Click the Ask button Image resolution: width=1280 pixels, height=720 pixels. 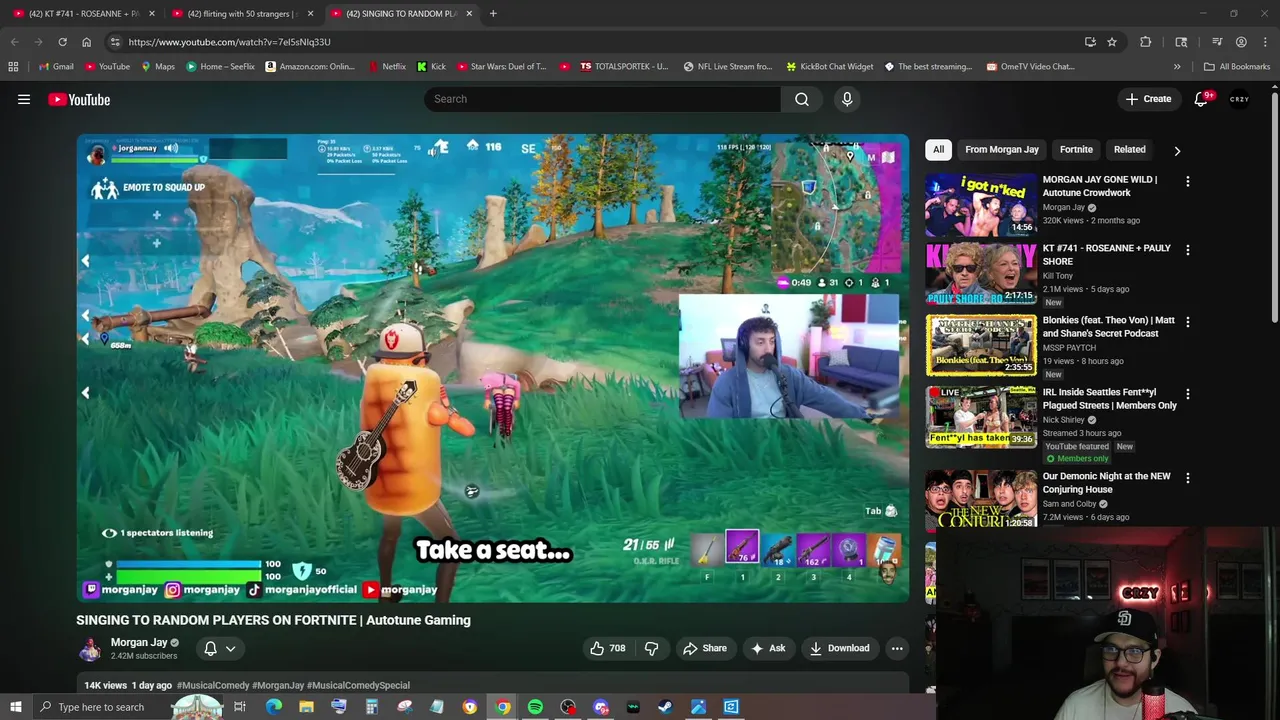tap(767, 648)
